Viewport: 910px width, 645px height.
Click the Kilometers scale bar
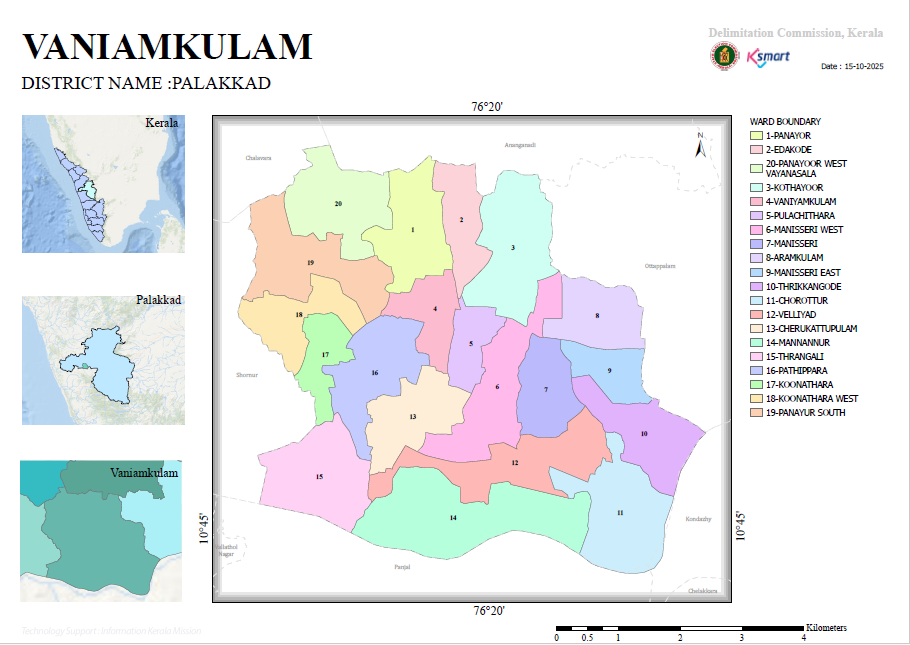pyautogui.click(x=680, y=628)
